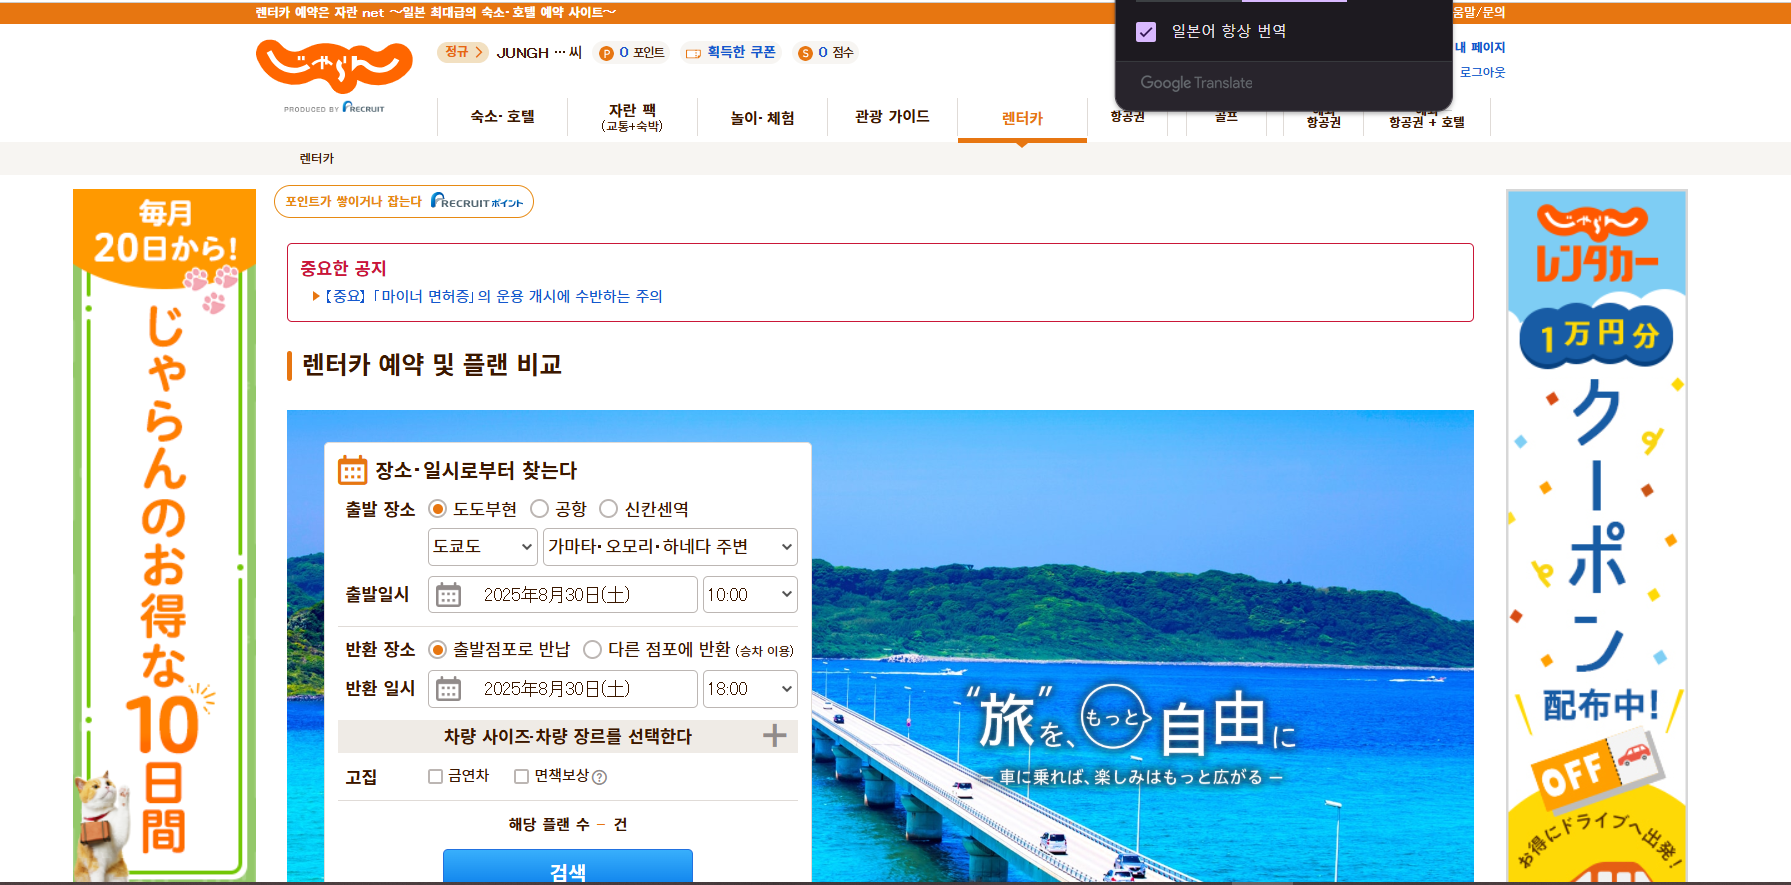Select 공항 departure radio button
1791x885 pixels.
pyautogui.click(x=539, y=509)
